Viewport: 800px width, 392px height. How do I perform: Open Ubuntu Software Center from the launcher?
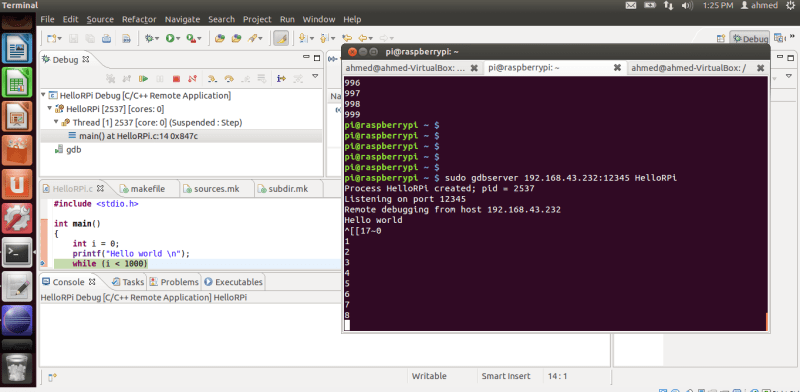coord(17,150)
